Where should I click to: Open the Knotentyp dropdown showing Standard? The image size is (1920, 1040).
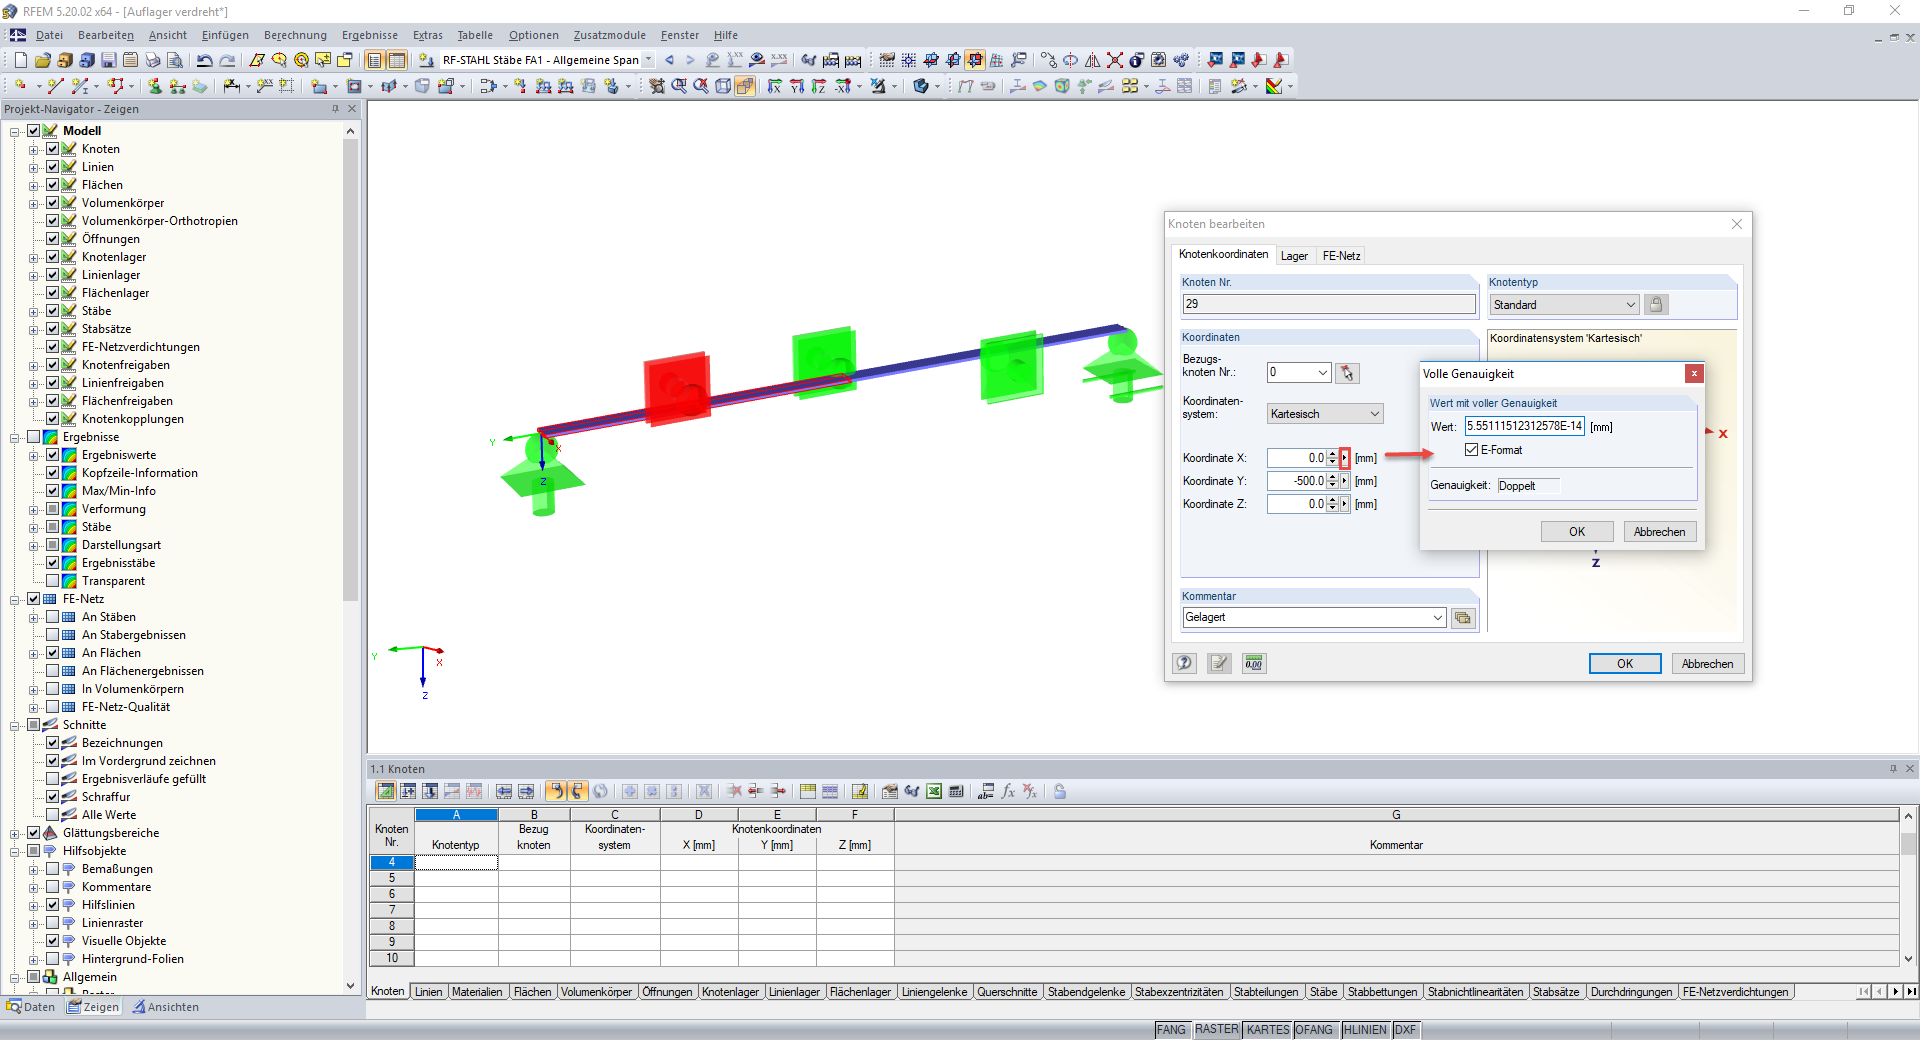1629,304
